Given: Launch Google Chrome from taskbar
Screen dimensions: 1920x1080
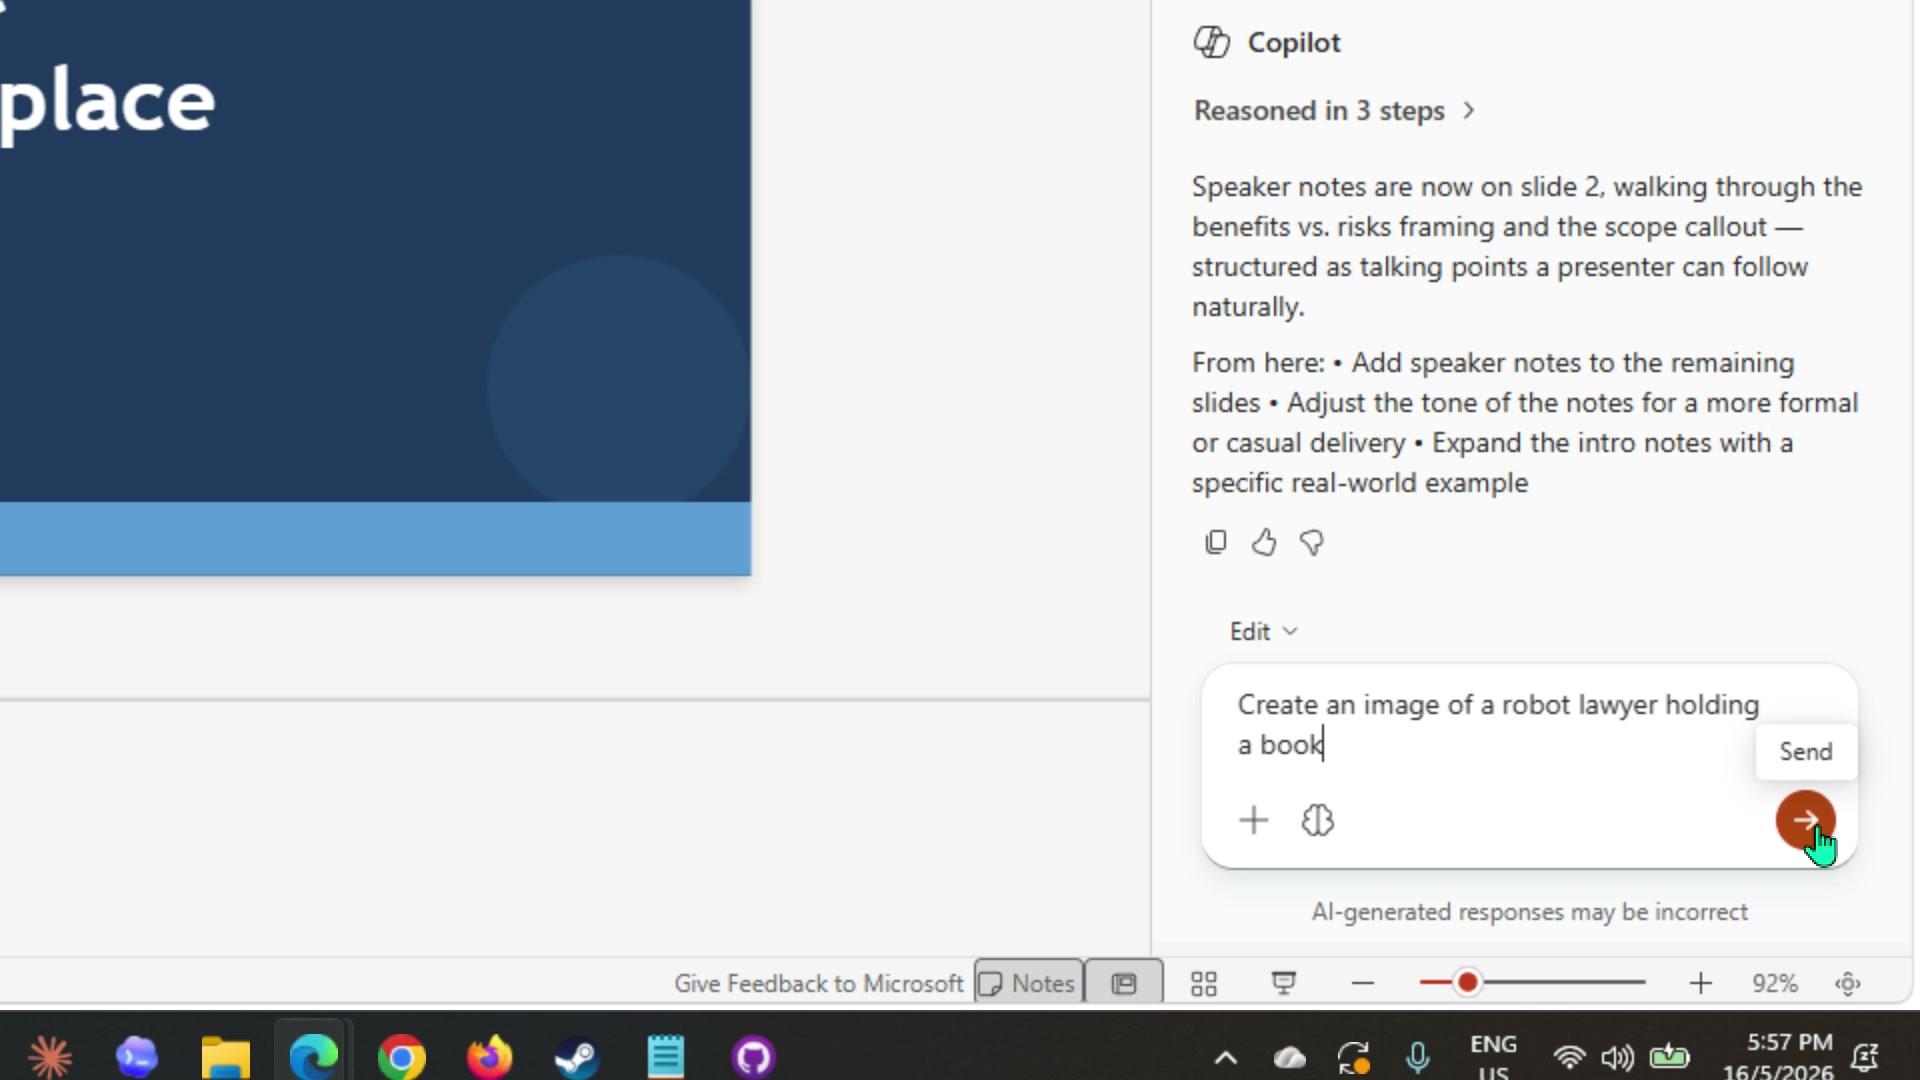Looking at the screenshot, I should [x=402, y=1056].
